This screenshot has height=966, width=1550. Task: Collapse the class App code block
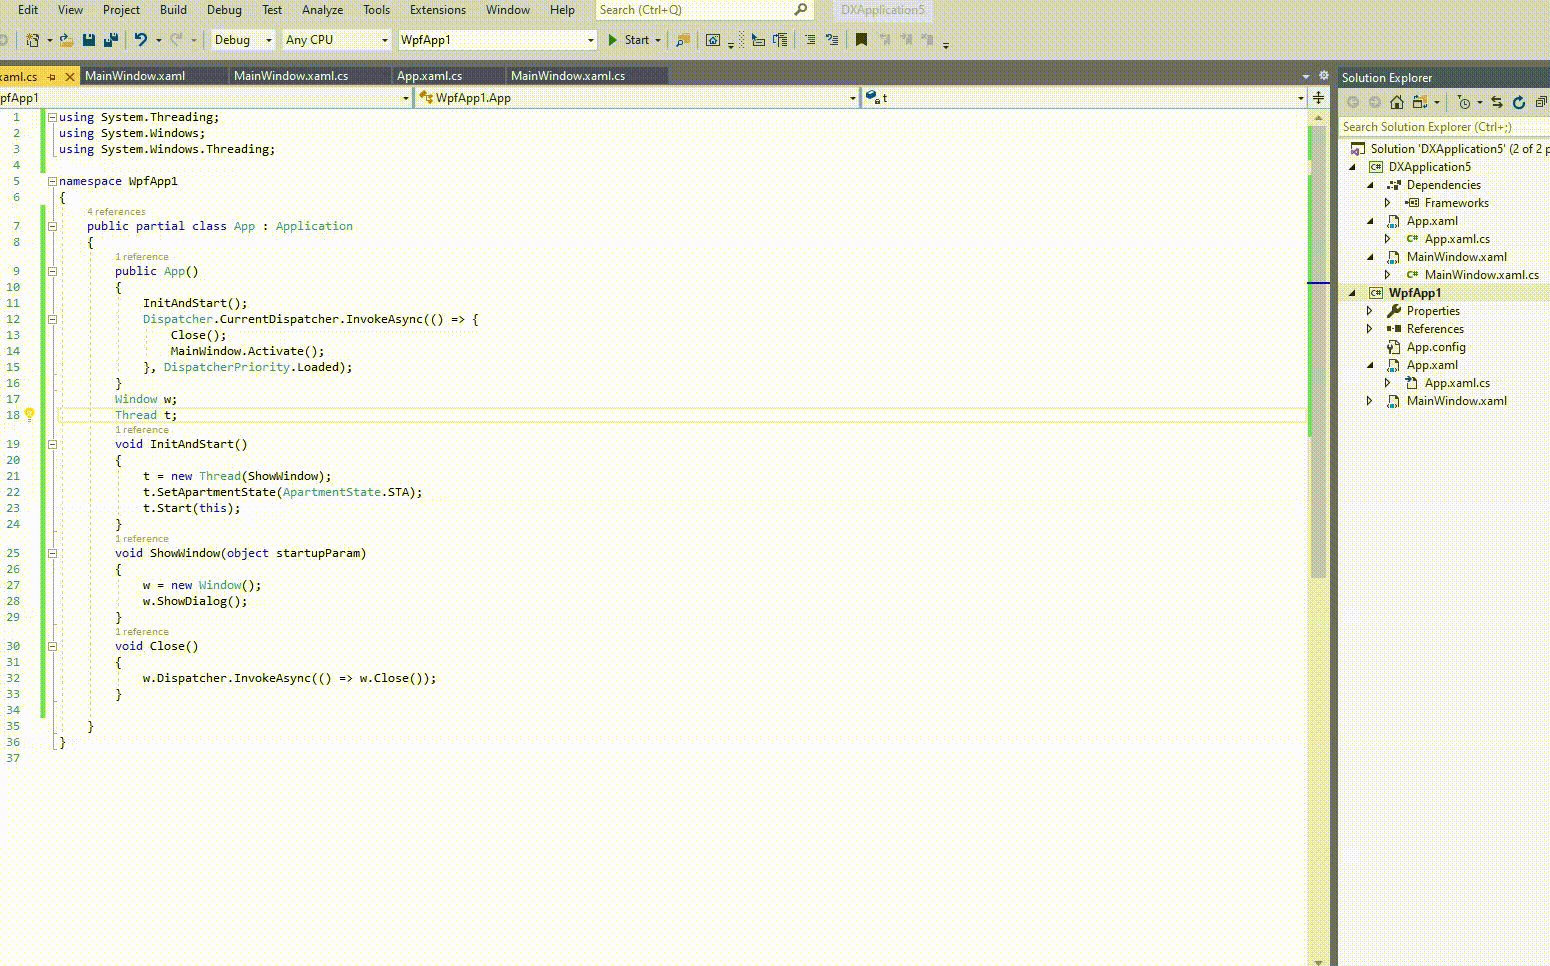[x=52, y=226]
